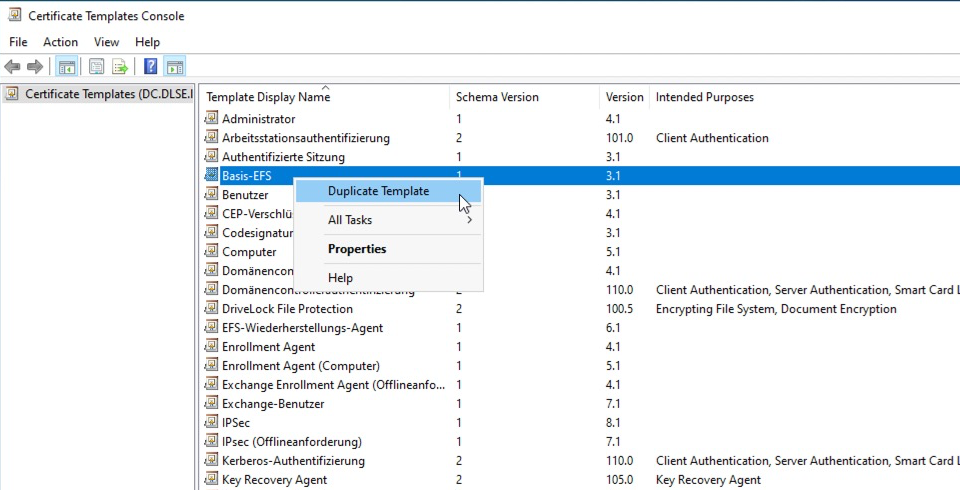Click Help in the context menu
965x490 pixels.
340,278
